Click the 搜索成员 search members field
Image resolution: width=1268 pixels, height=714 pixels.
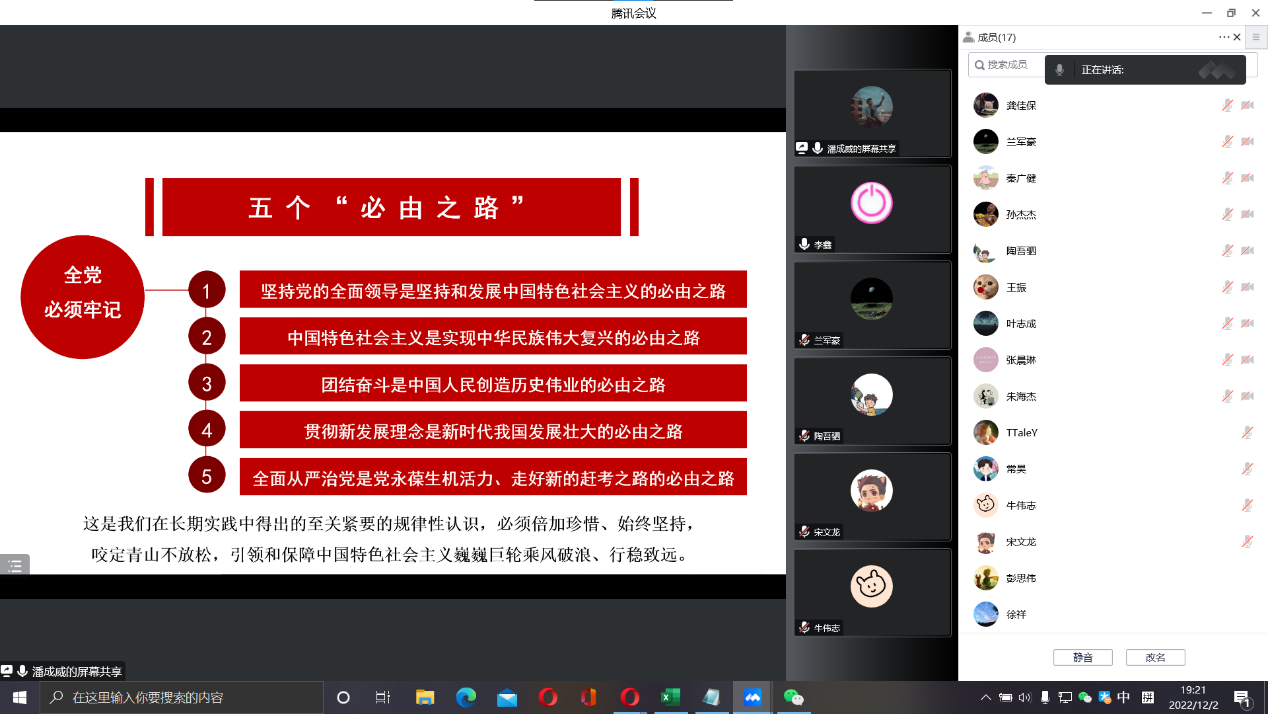pyautogui.click(x=1010, y=65)
